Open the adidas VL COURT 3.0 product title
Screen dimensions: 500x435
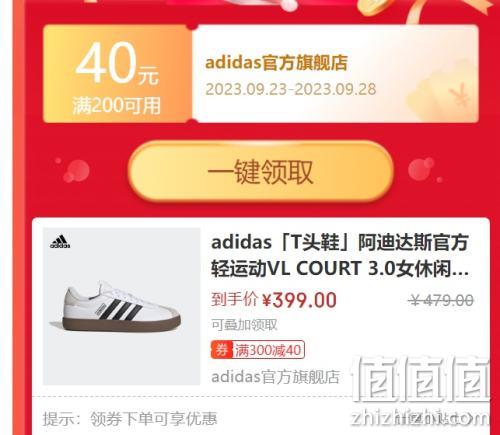tap(340, 255)
